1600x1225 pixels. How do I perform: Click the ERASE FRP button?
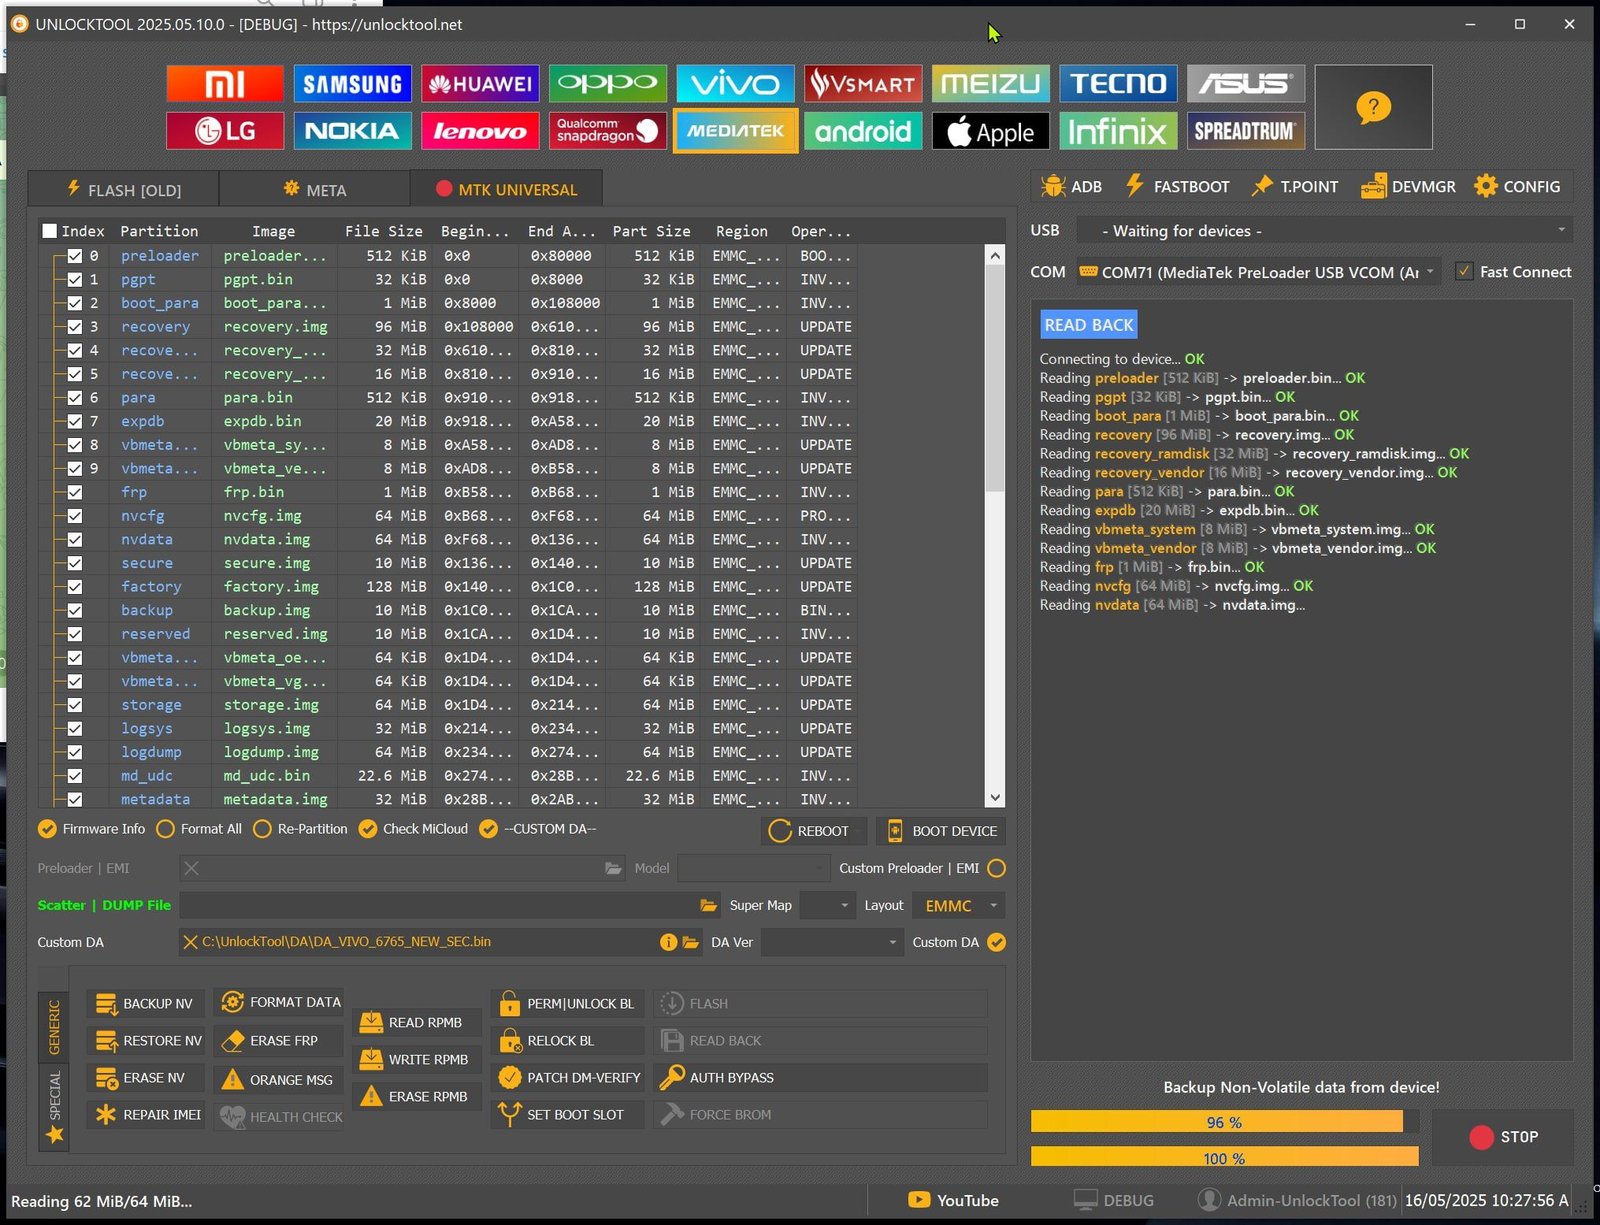coord(277,1041)
